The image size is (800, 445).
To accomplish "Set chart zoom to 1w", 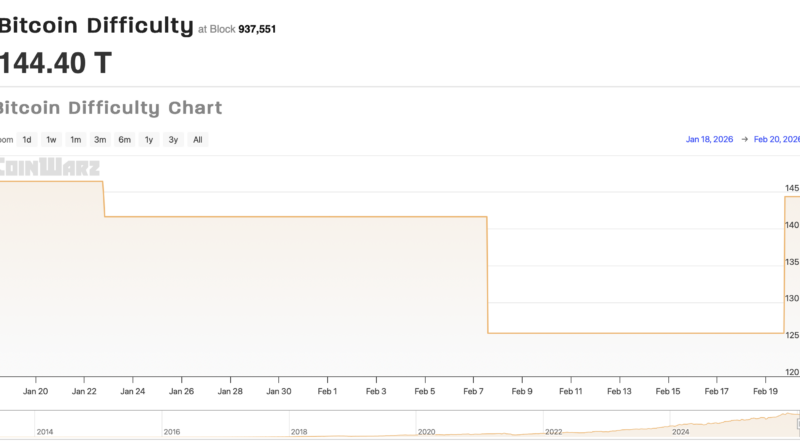I will (51, 140).
